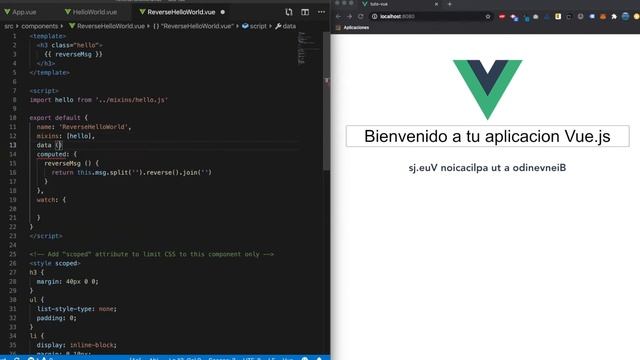Open a new browser tab with plus
640x360 pixels.
point(449,4)
